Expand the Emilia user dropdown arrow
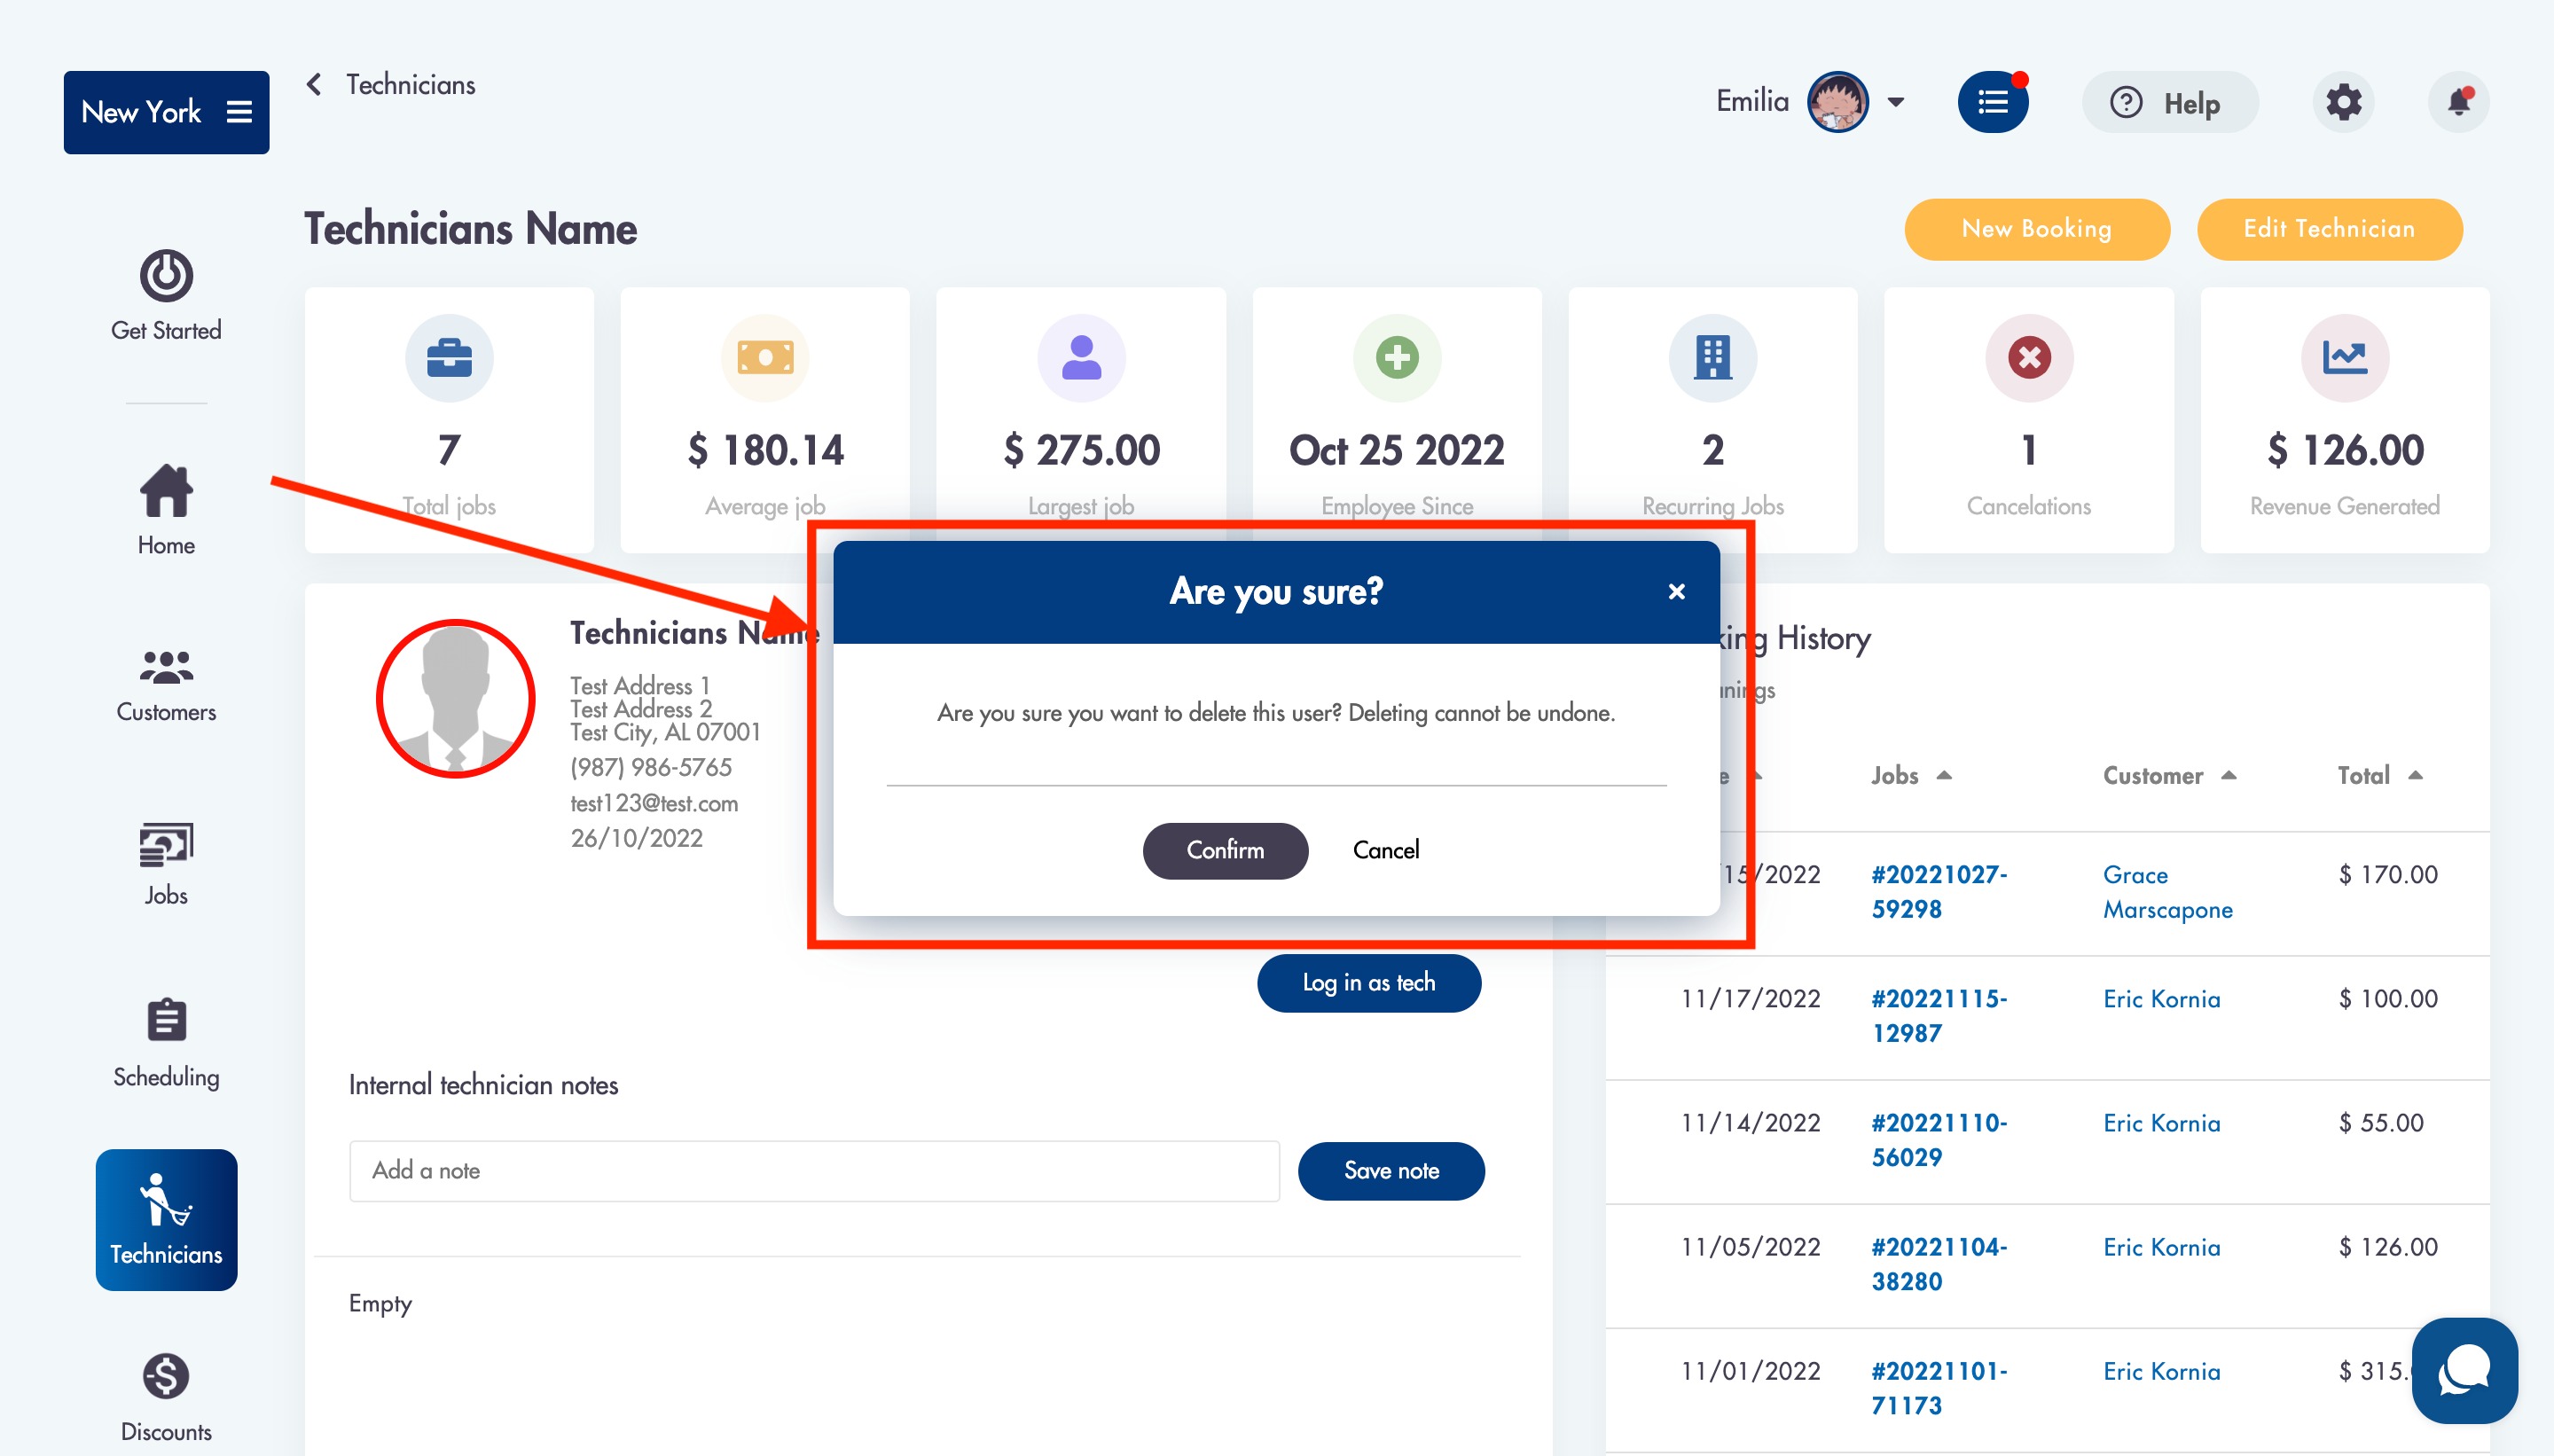Image resolution: width=2554 pixels, height=1456 pixels. 1896,102
